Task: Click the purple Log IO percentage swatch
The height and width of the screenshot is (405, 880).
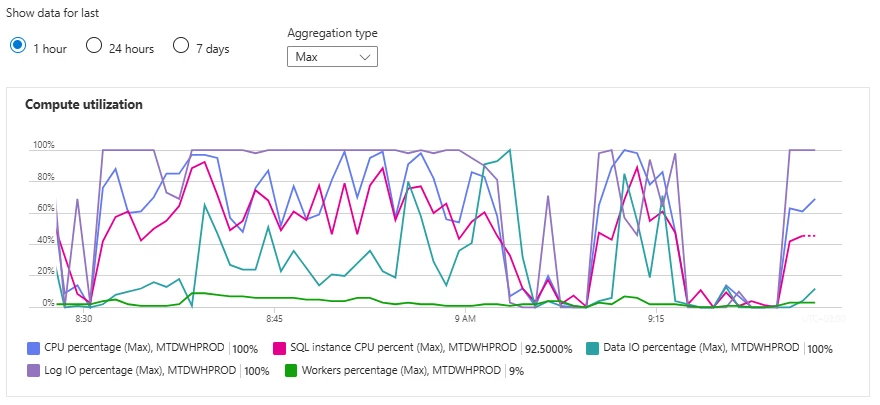Action: tap(32, 370)
